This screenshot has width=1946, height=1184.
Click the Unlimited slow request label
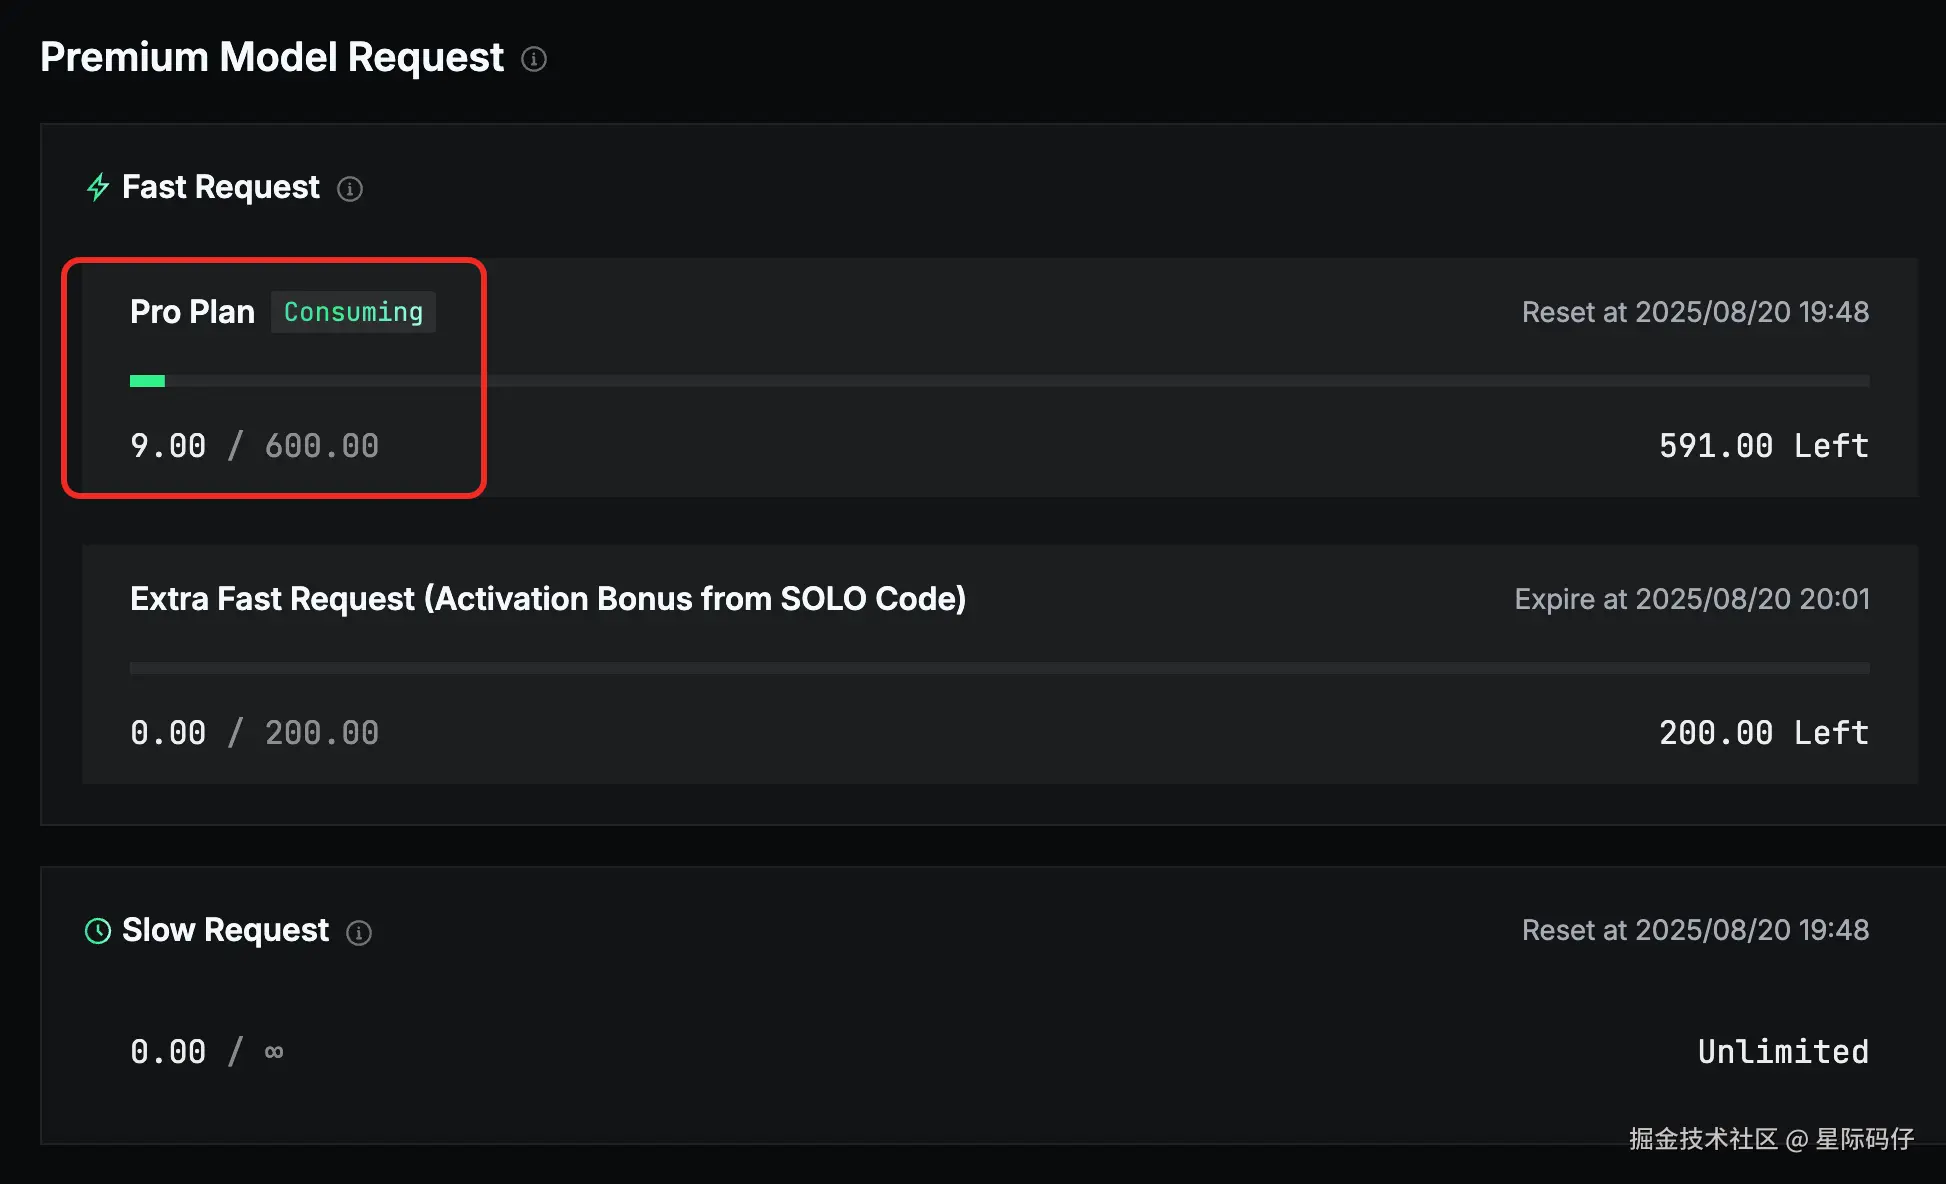[1782, 1052]
